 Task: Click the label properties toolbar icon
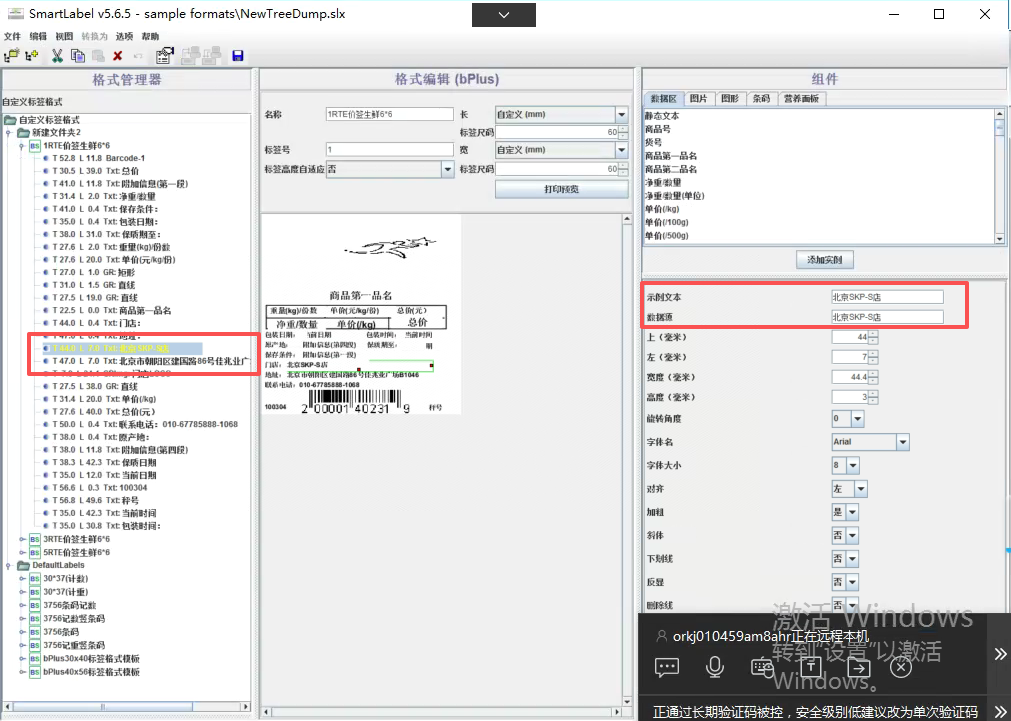[x=164, y=56]
